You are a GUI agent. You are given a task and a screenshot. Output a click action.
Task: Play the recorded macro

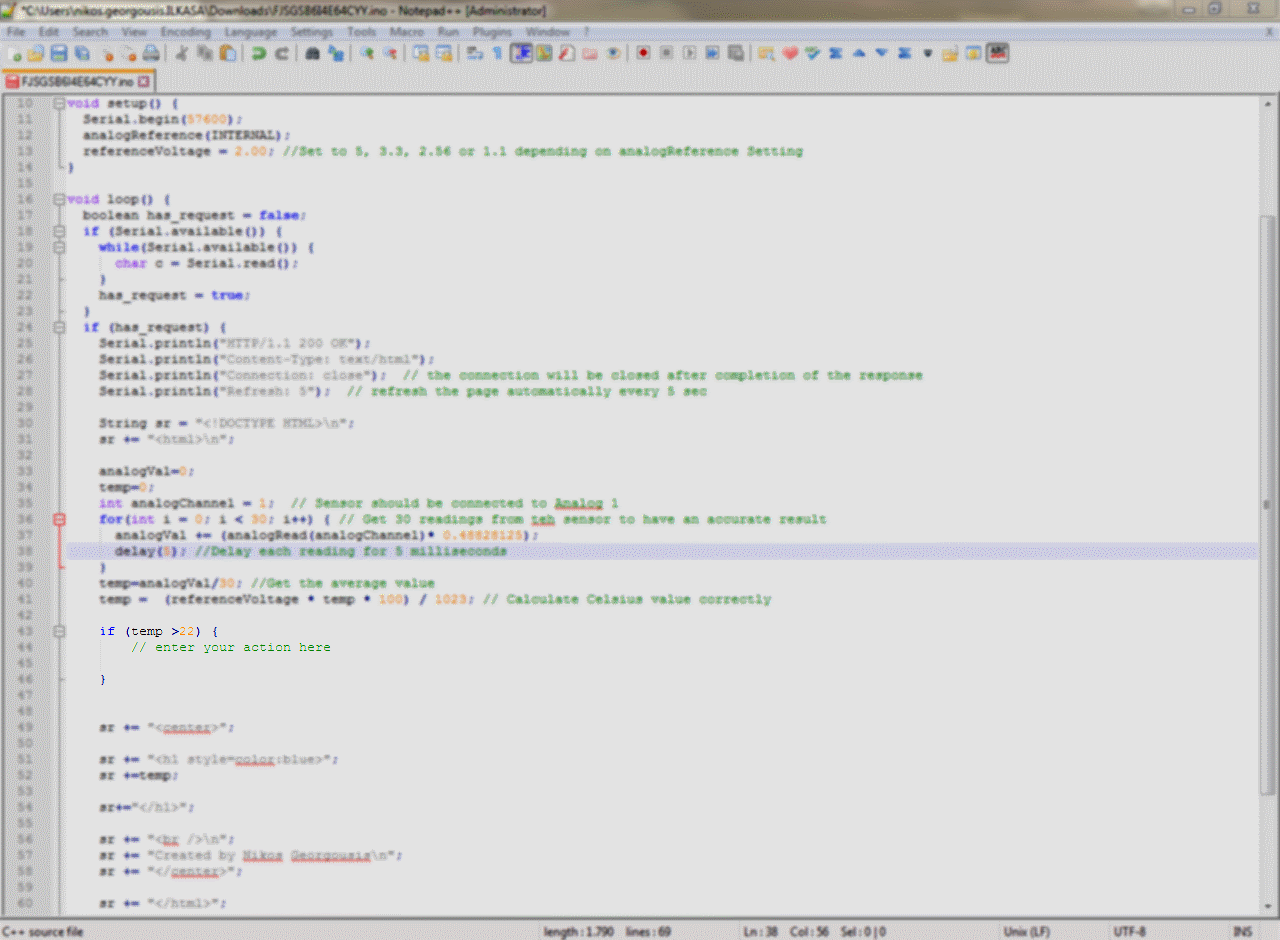click(690, 53)
